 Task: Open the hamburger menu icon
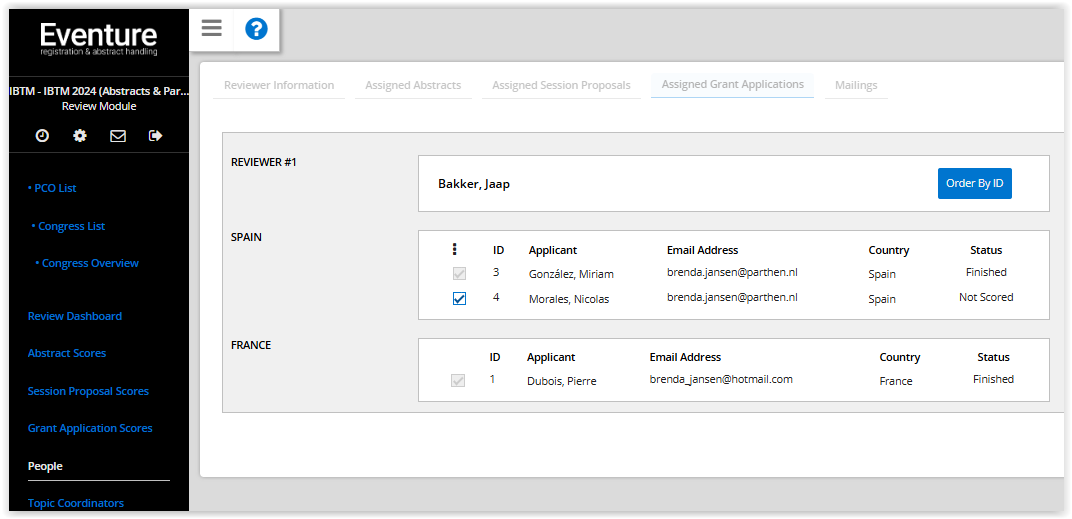pos(211,29)
